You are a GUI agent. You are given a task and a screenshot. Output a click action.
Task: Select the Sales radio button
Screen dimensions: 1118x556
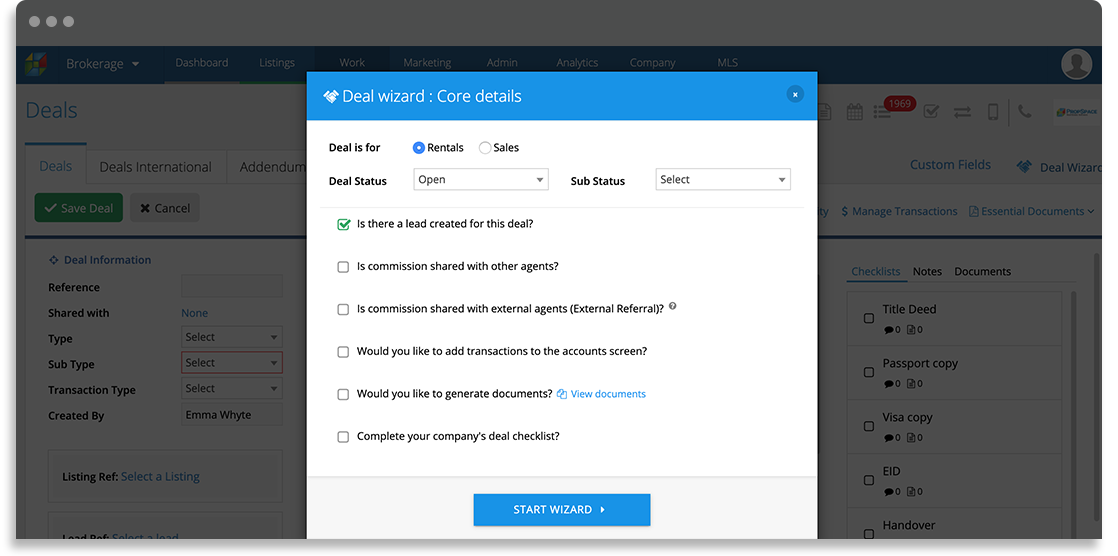click(485, 148)
